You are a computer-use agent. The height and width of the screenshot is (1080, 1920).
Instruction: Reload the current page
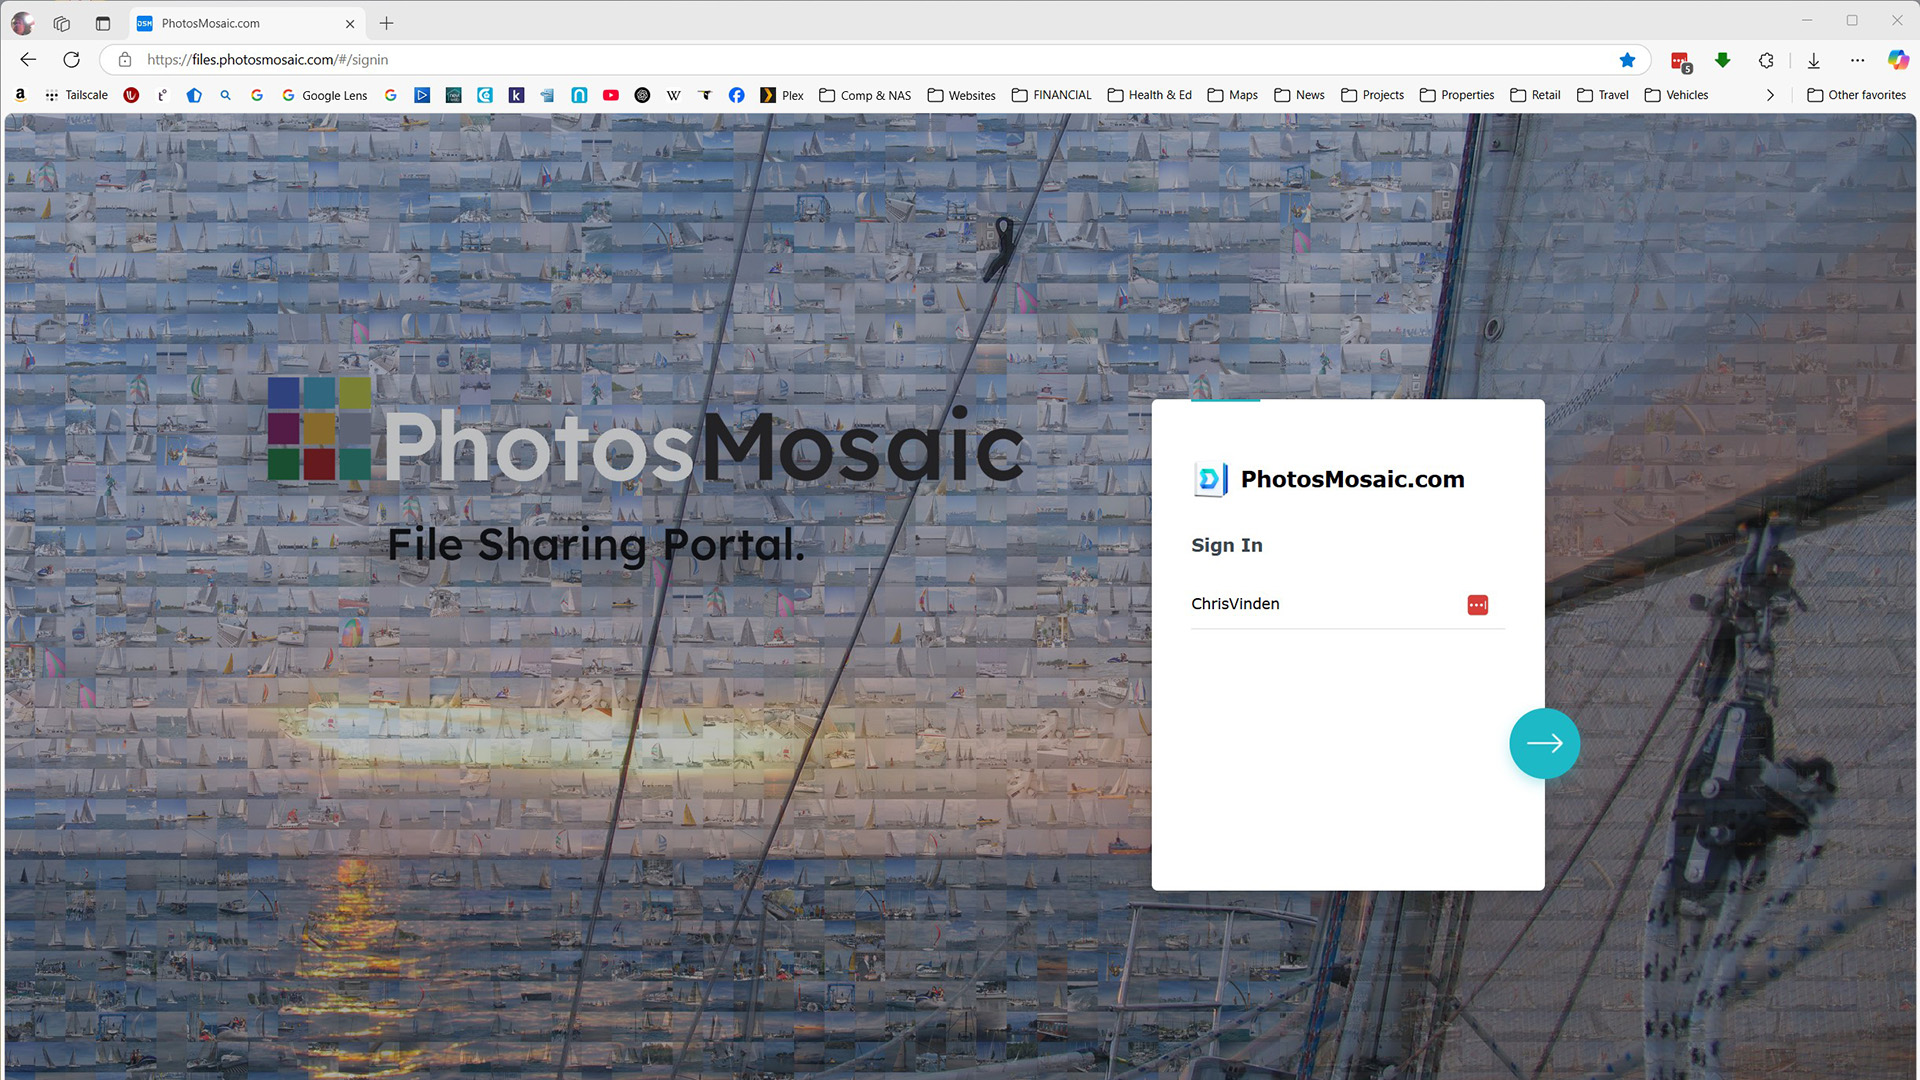click(x=71, y=60)
